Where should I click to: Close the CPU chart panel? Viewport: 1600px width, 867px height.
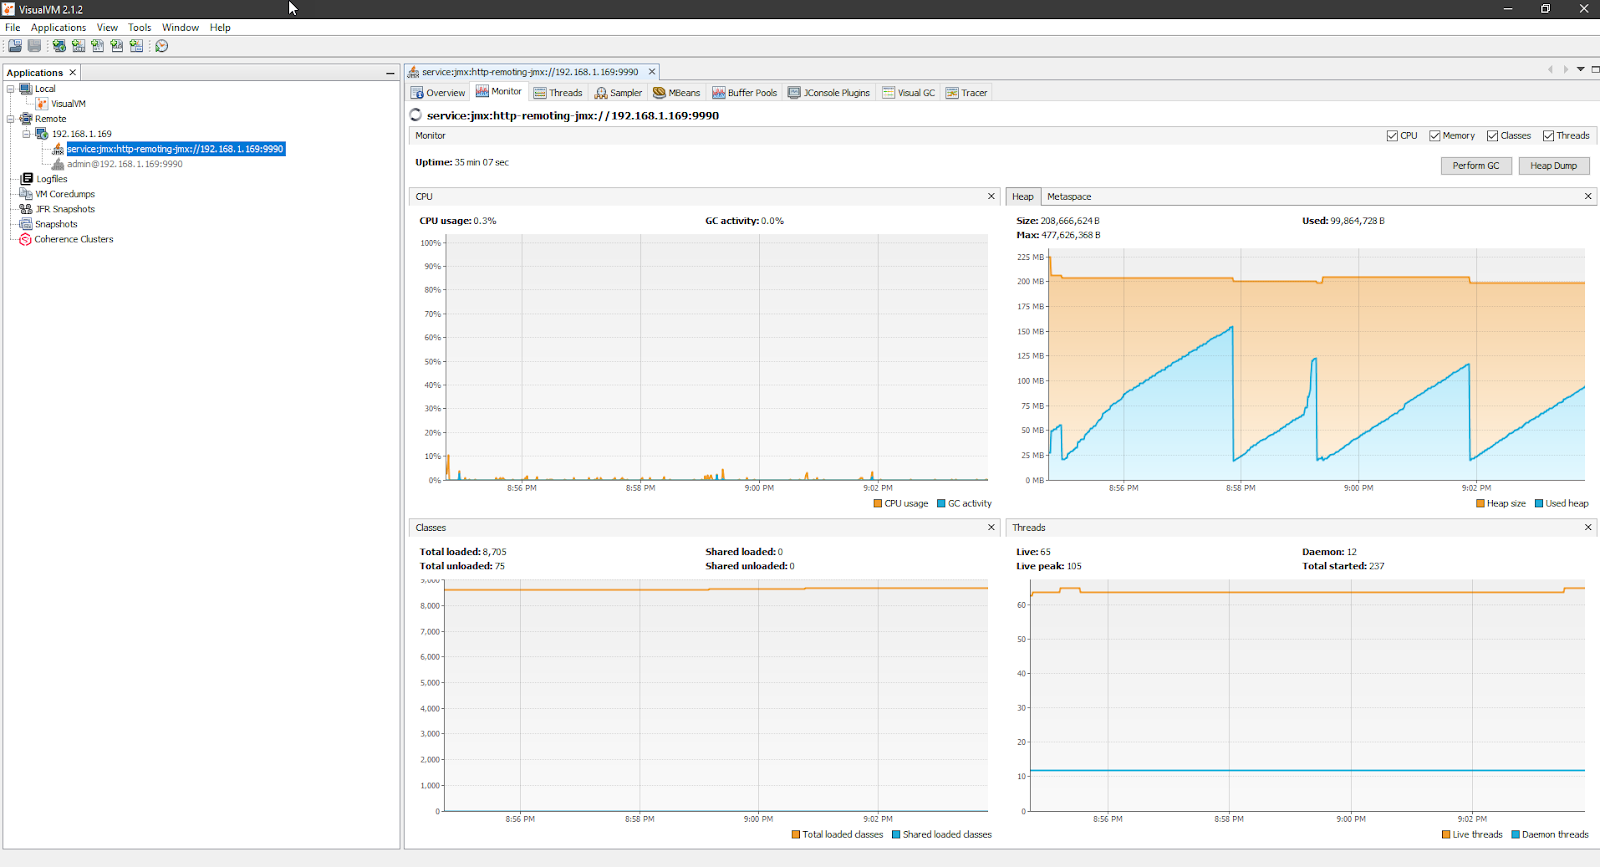pos(991,196)
